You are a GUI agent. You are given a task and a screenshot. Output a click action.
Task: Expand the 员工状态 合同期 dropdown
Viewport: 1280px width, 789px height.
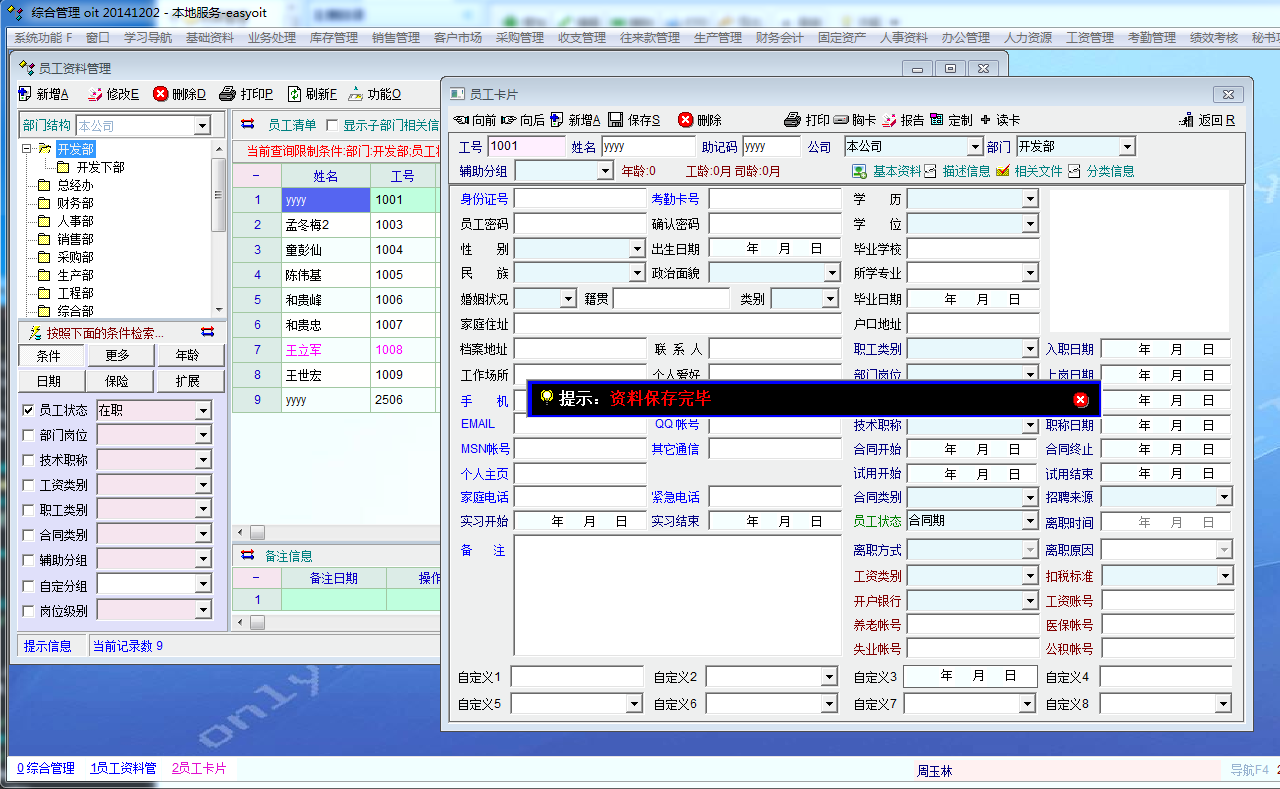pyautogui.click(x=1031, y=522)
